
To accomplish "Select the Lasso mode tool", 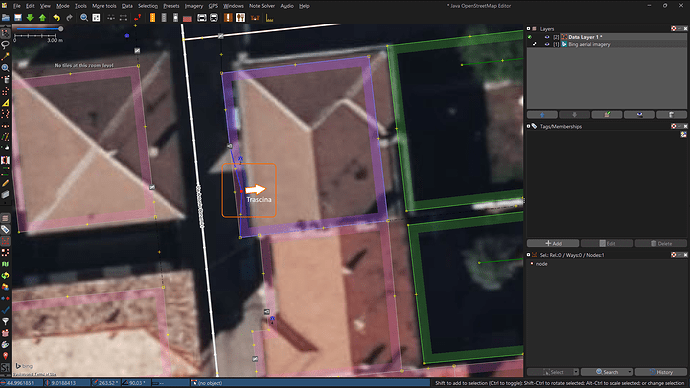I will pyautogui.click(x=5, y=45).
